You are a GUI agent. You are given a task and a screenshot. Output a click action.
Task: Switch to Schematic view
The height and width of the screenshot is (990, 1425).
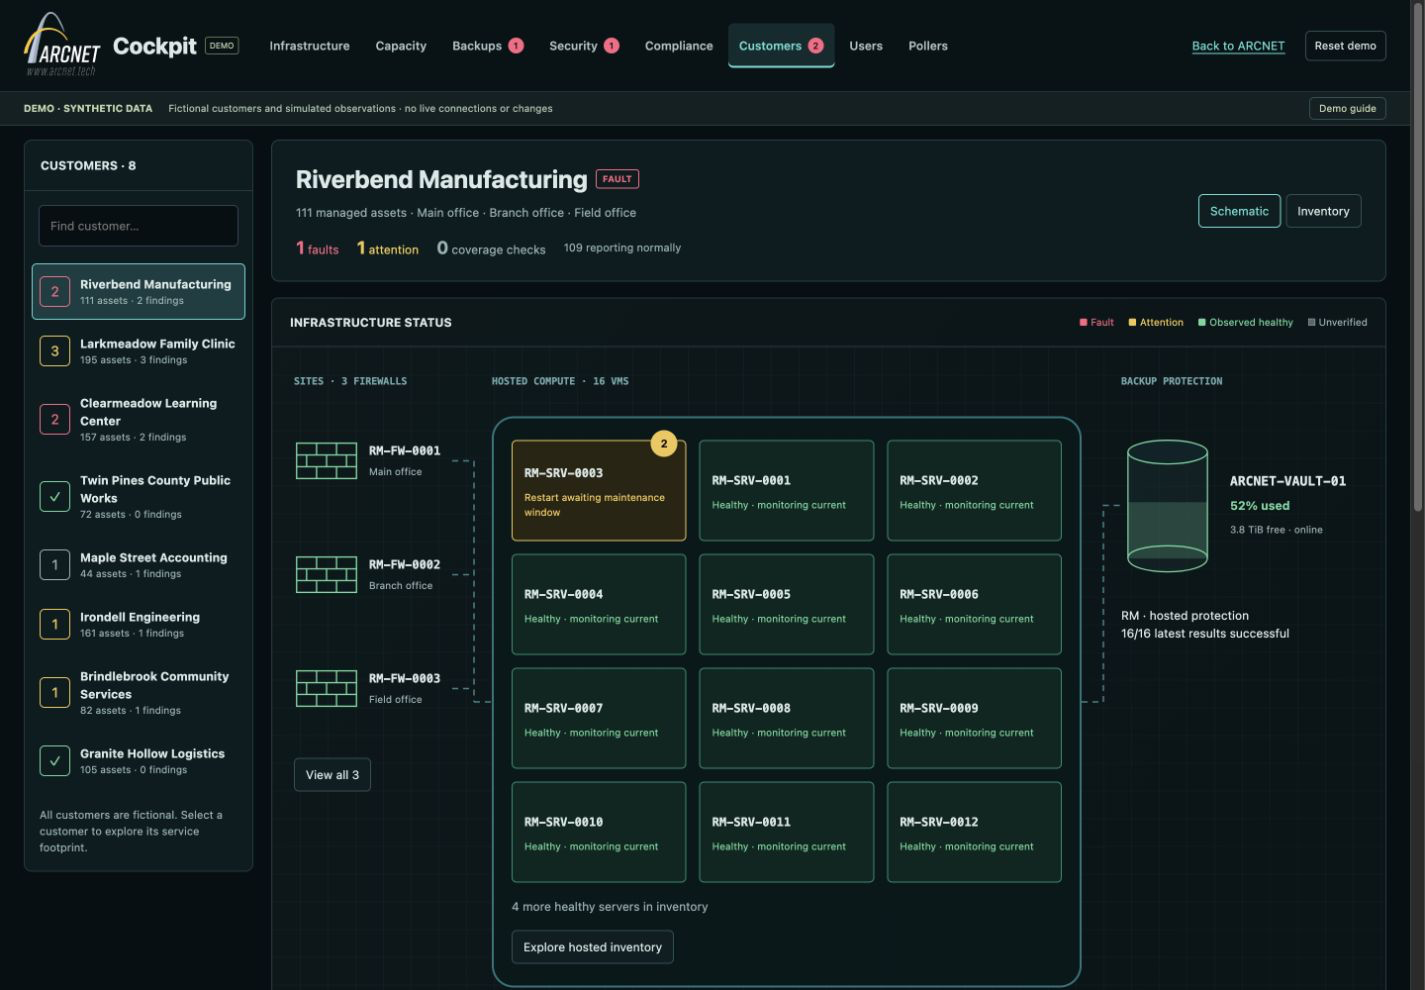[1239, 211]
